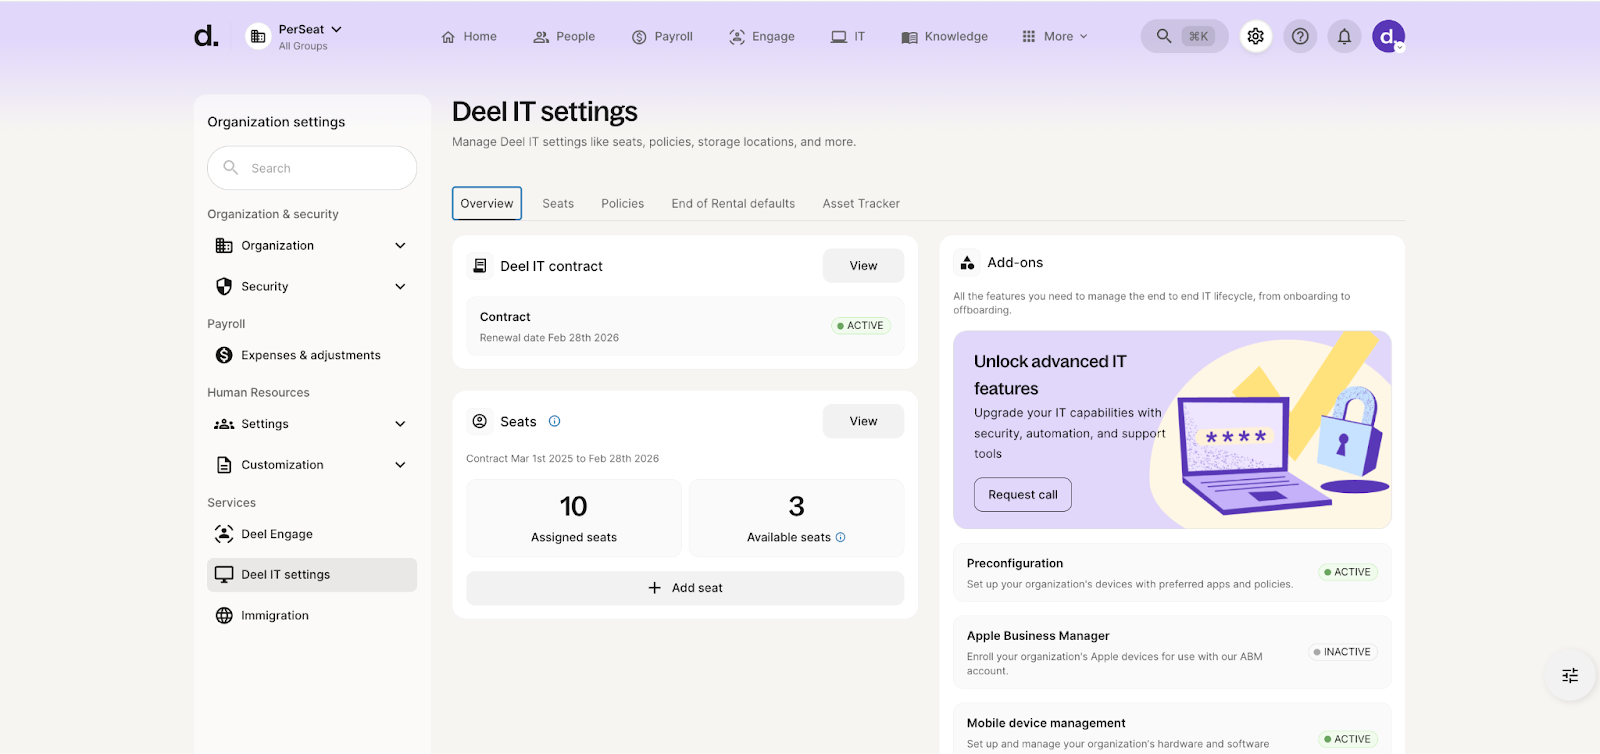The image size is (1600, 754).
Task: Click the 3 Available seats card
Action: pos(796,518)
